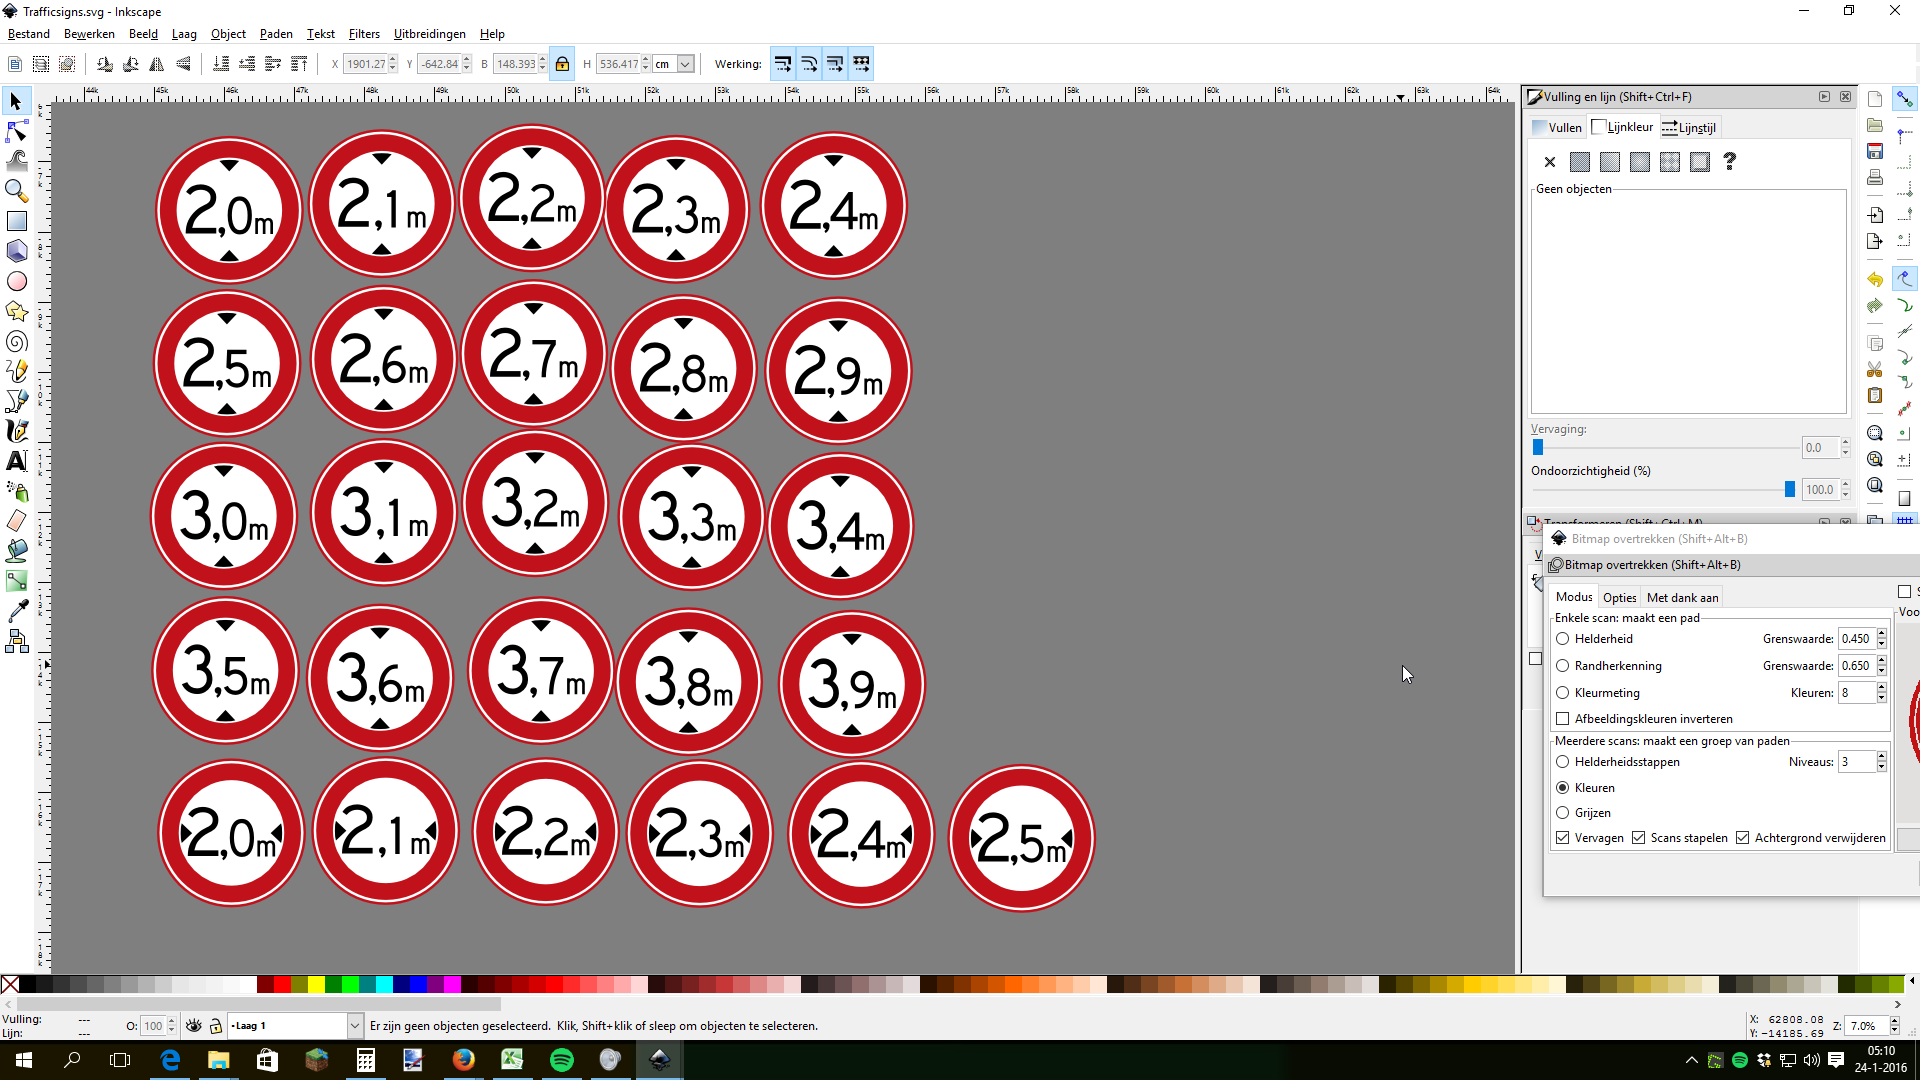1920x1080 pixels.
Task: Click the rotate 90° counter-clockwise icon
Action: (105, 64)
